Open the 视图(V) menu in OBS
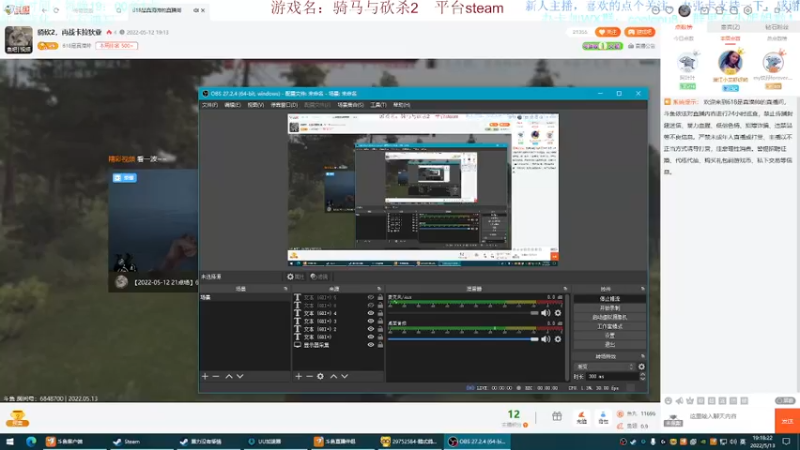The image size is (800, 450). (x=256, y=105)
